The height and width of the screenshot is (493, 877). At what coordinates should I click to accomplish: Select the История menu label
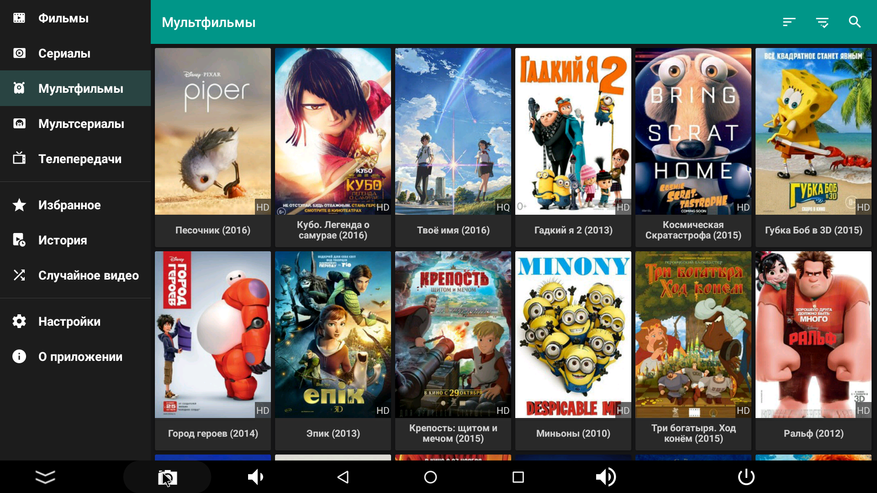pyautogui.click(x=63, y=241)
